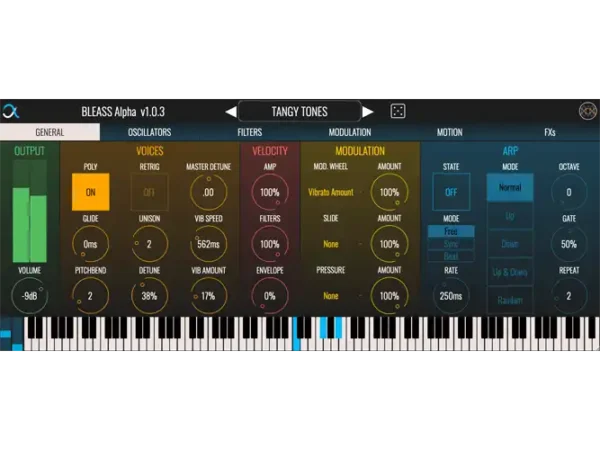600x450 pixels.
Task: Click the VOLUME -9dB knob
Action: pyautogui.click(x=29, y=296)
